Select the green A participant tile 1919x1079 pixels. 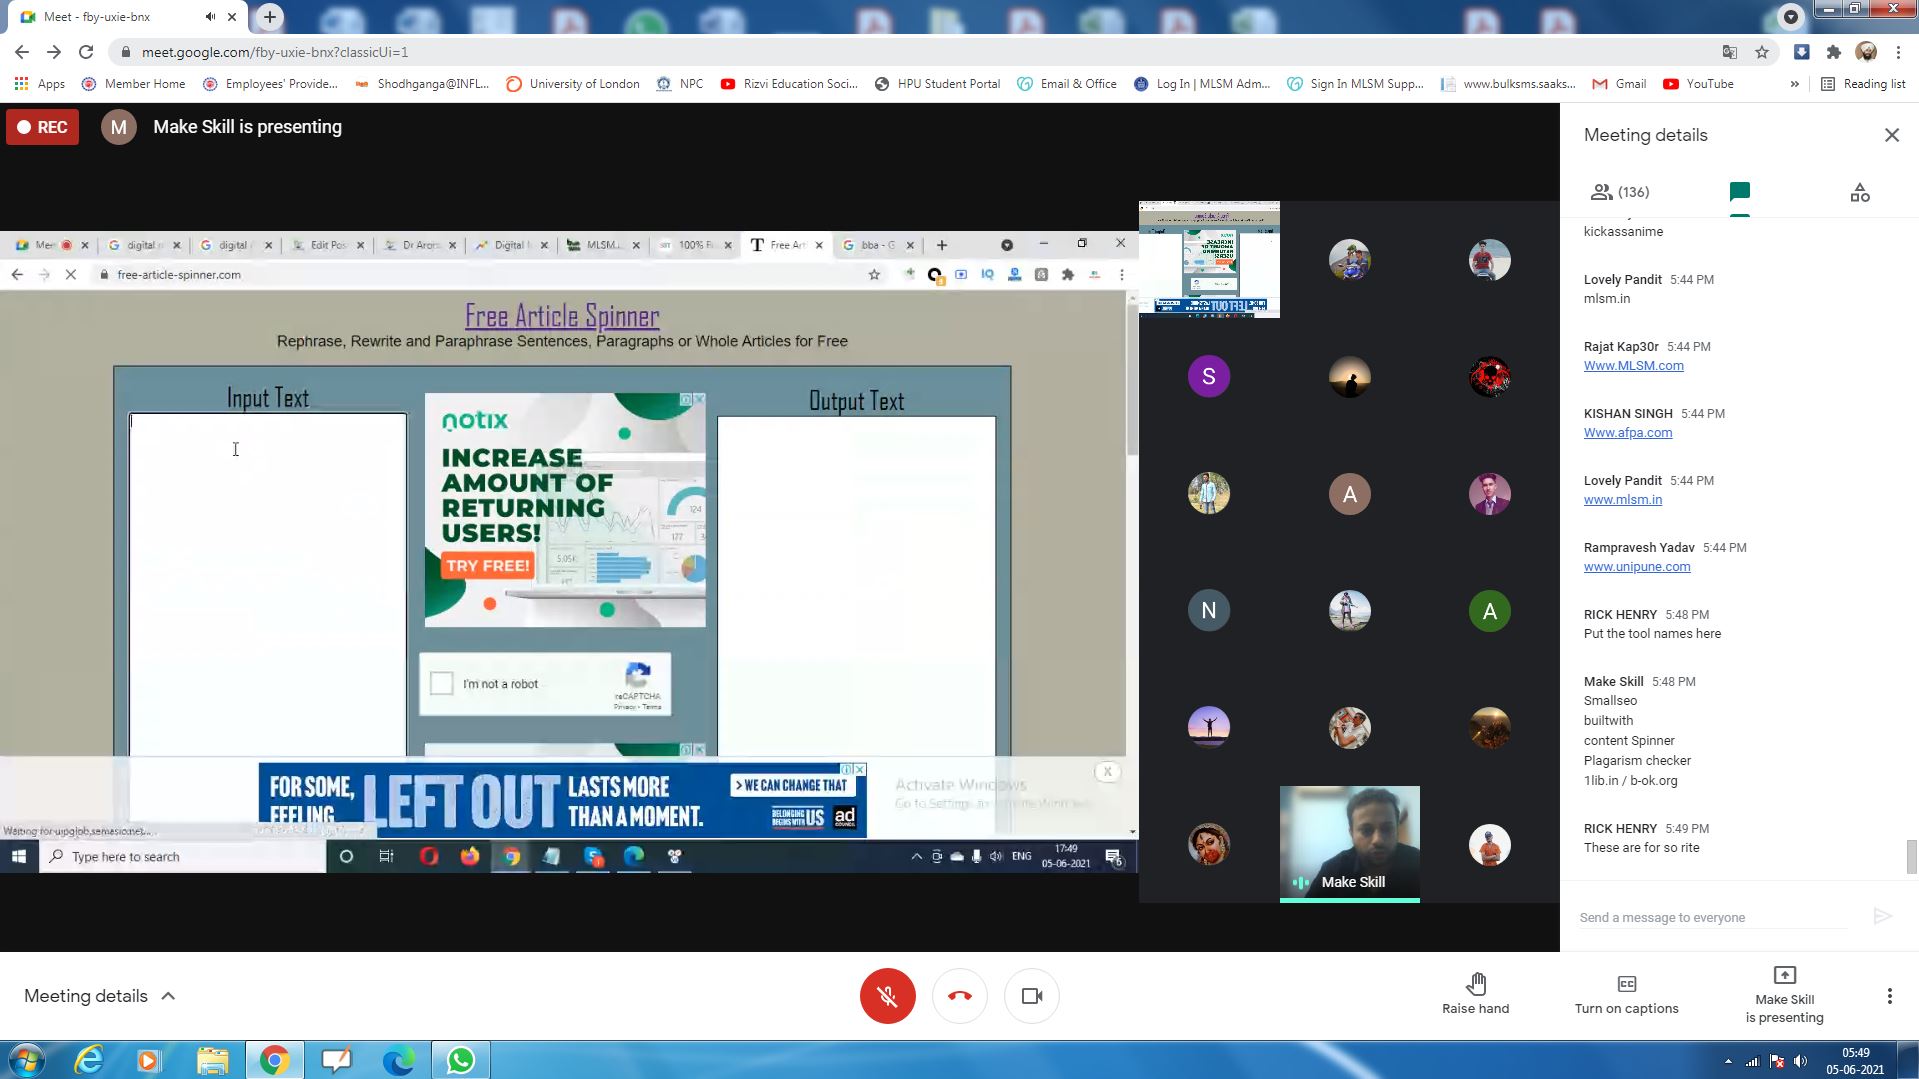click(1489, 611)
